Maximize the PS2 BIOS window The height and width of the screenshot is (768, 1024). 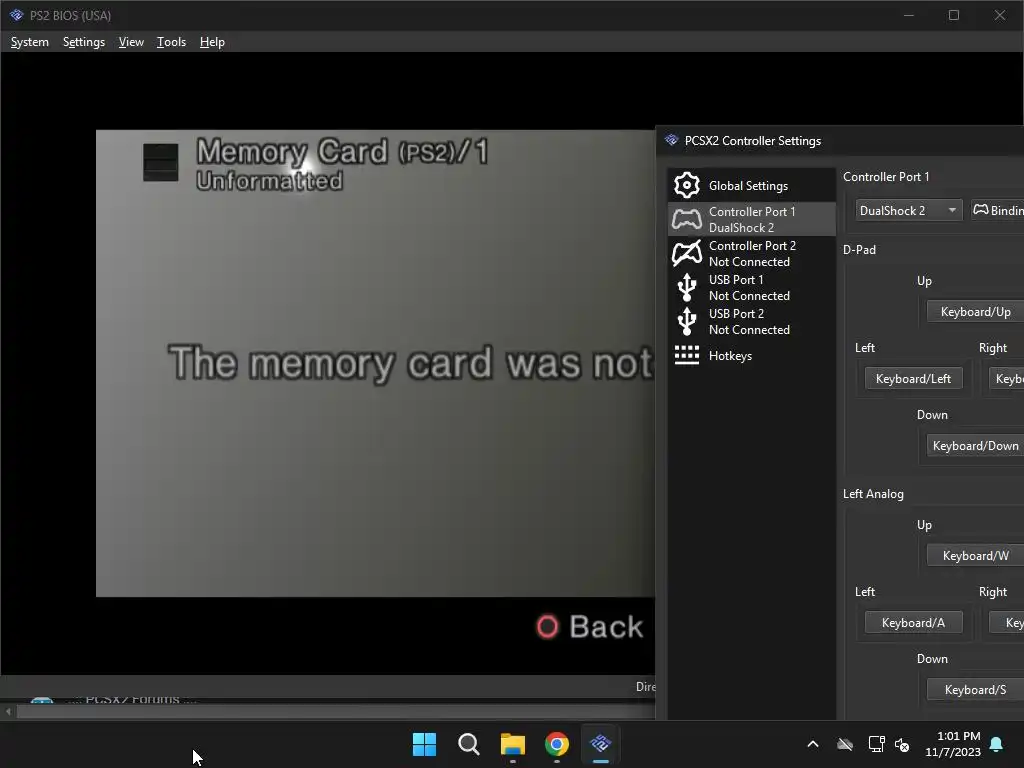(x=954, y=15)
